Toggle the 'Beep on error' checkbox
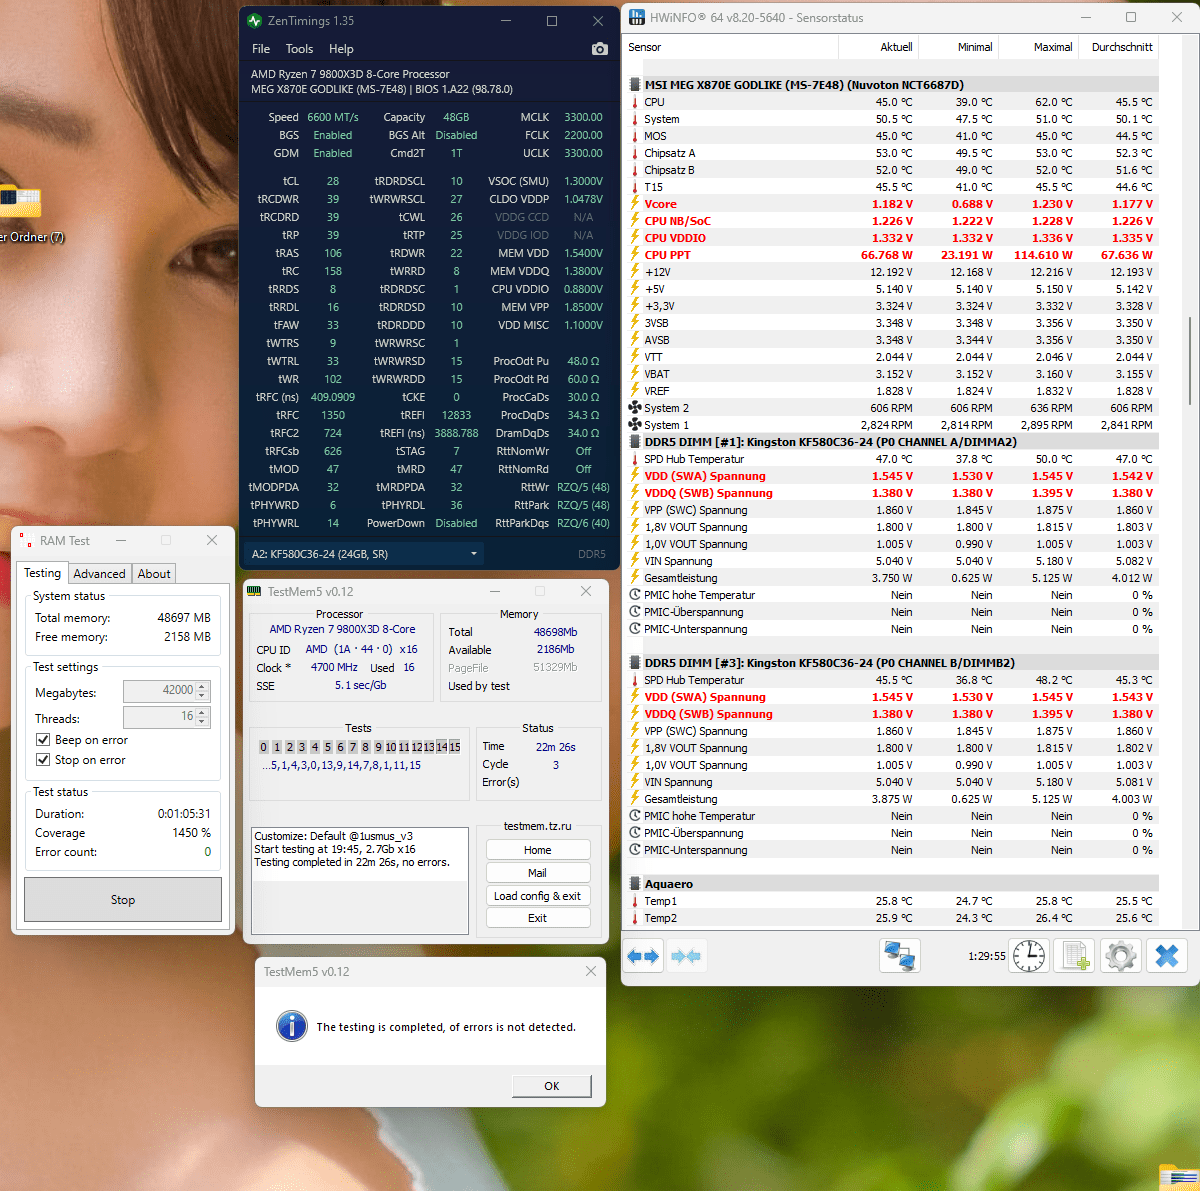Viewport: 1200px width, 1191px height. [x=43, y=740]
